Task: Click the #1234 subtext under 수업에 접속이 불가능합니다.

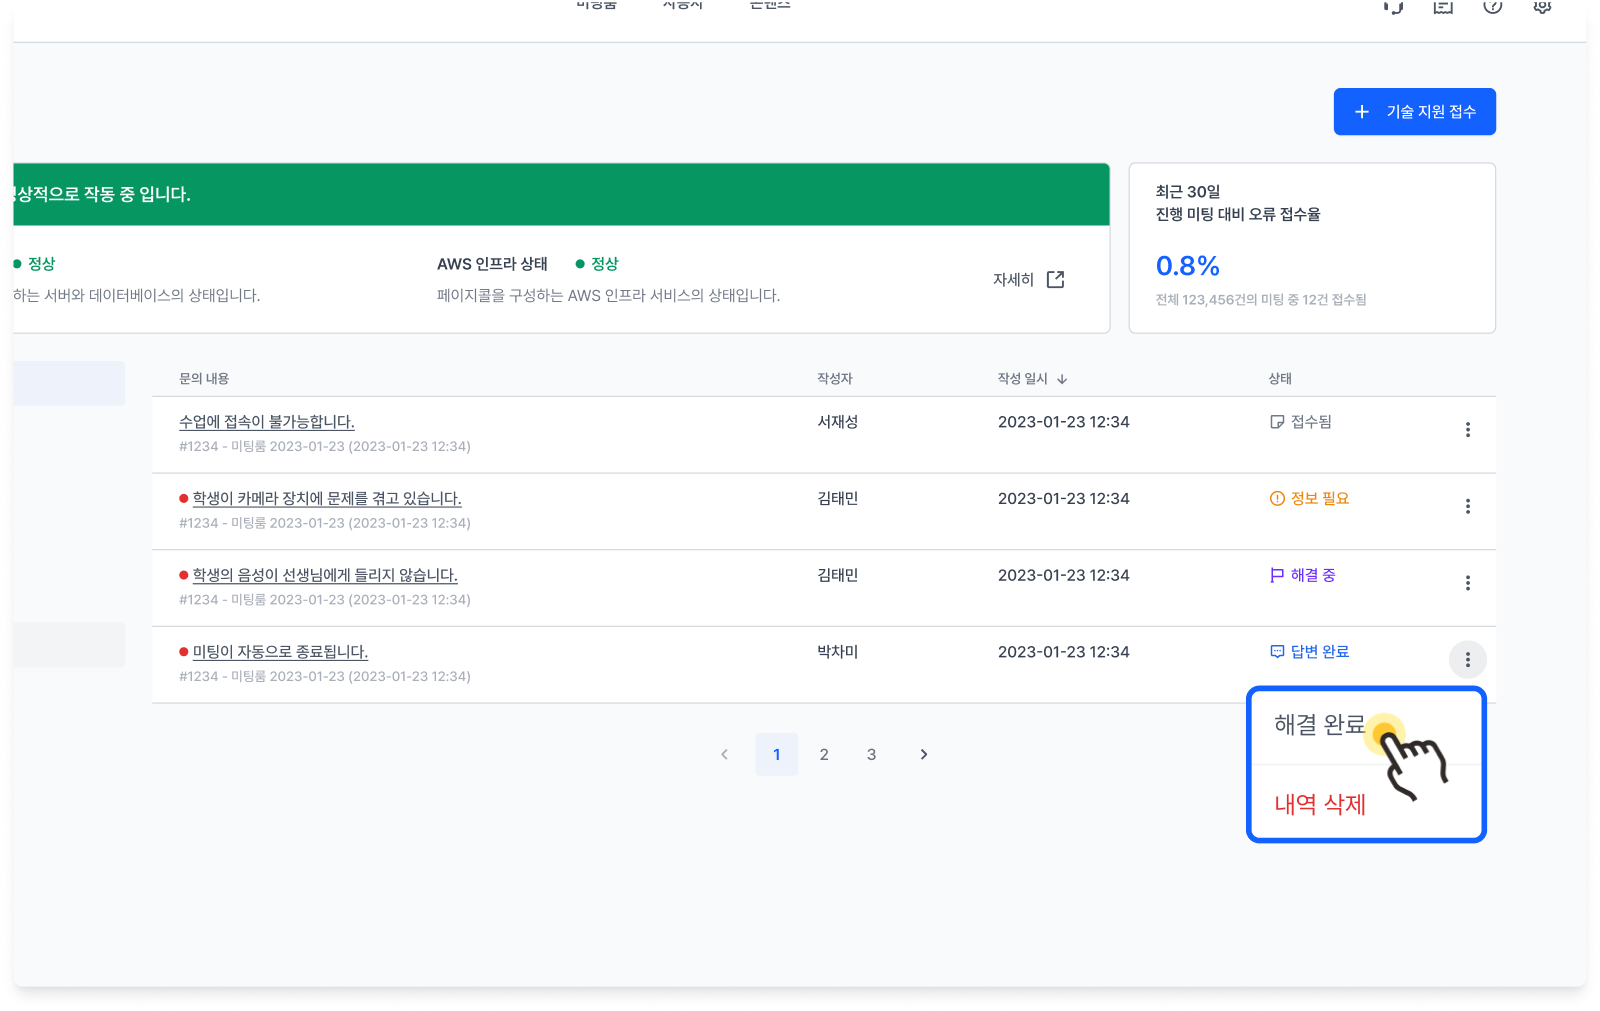Action: 325,447
